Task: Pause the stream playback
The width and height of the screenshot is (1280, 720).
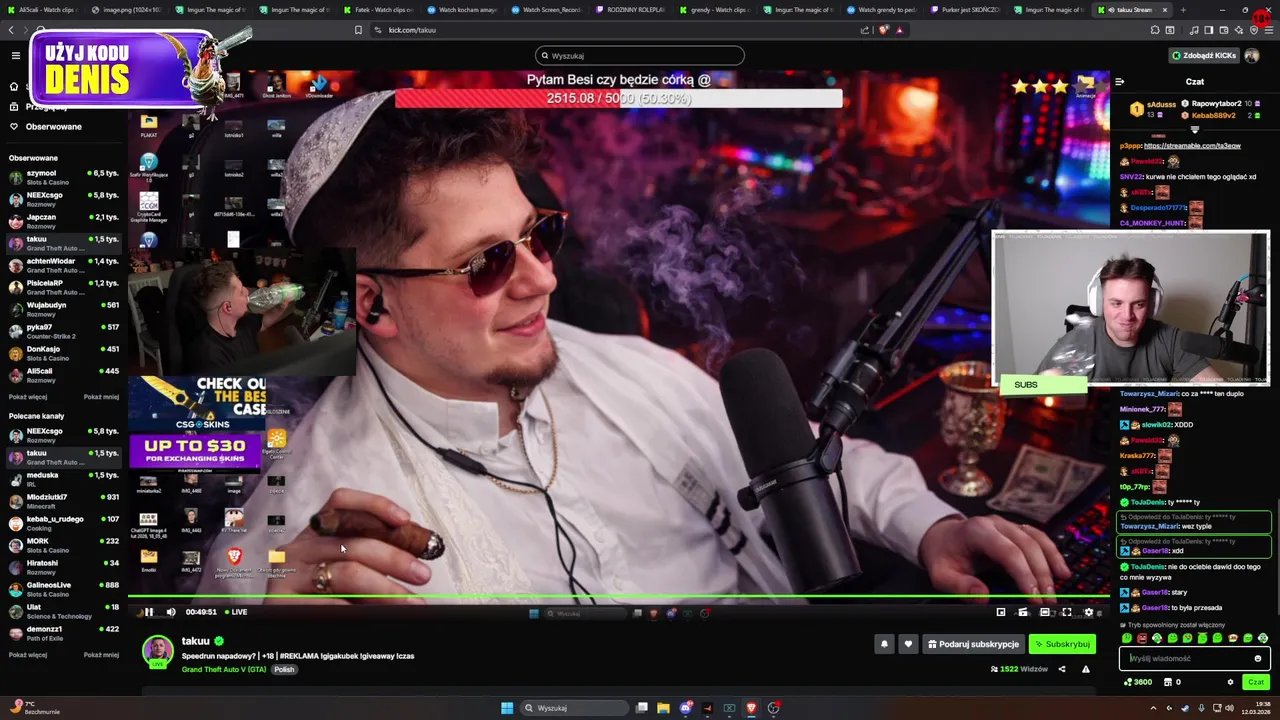Action: point(148,612)
